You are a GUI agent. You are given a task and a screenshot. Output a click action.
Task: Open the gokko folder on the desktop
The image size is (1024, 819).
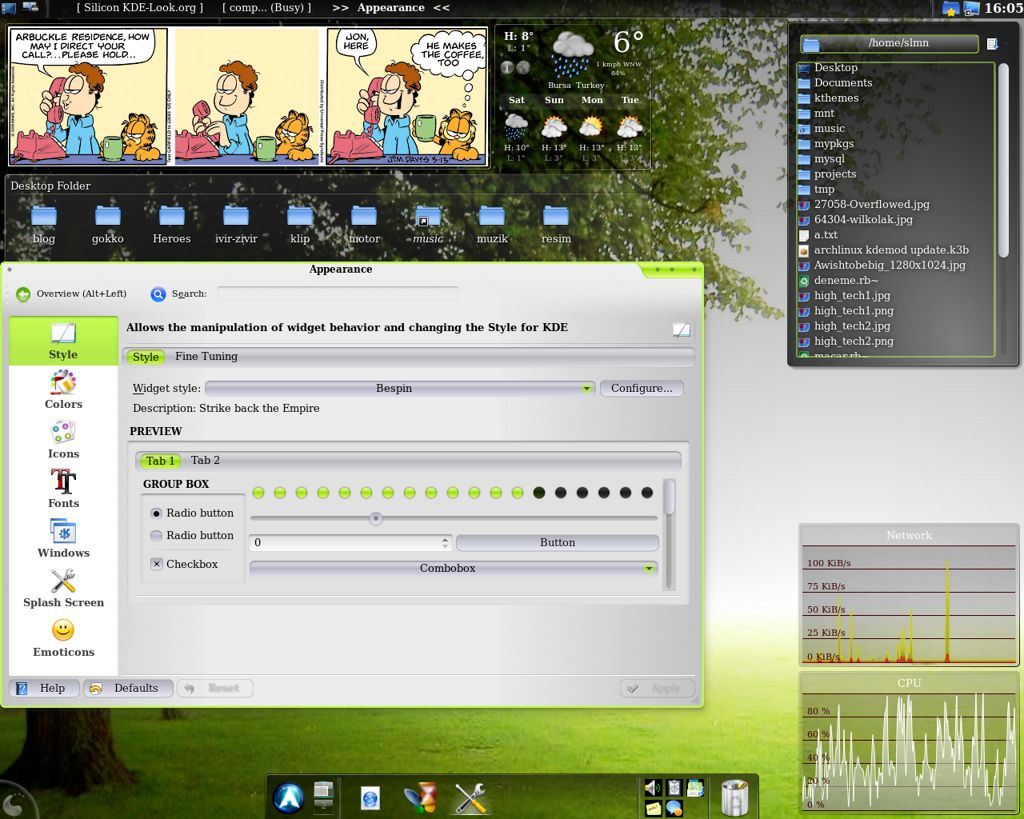coord(108,224)
